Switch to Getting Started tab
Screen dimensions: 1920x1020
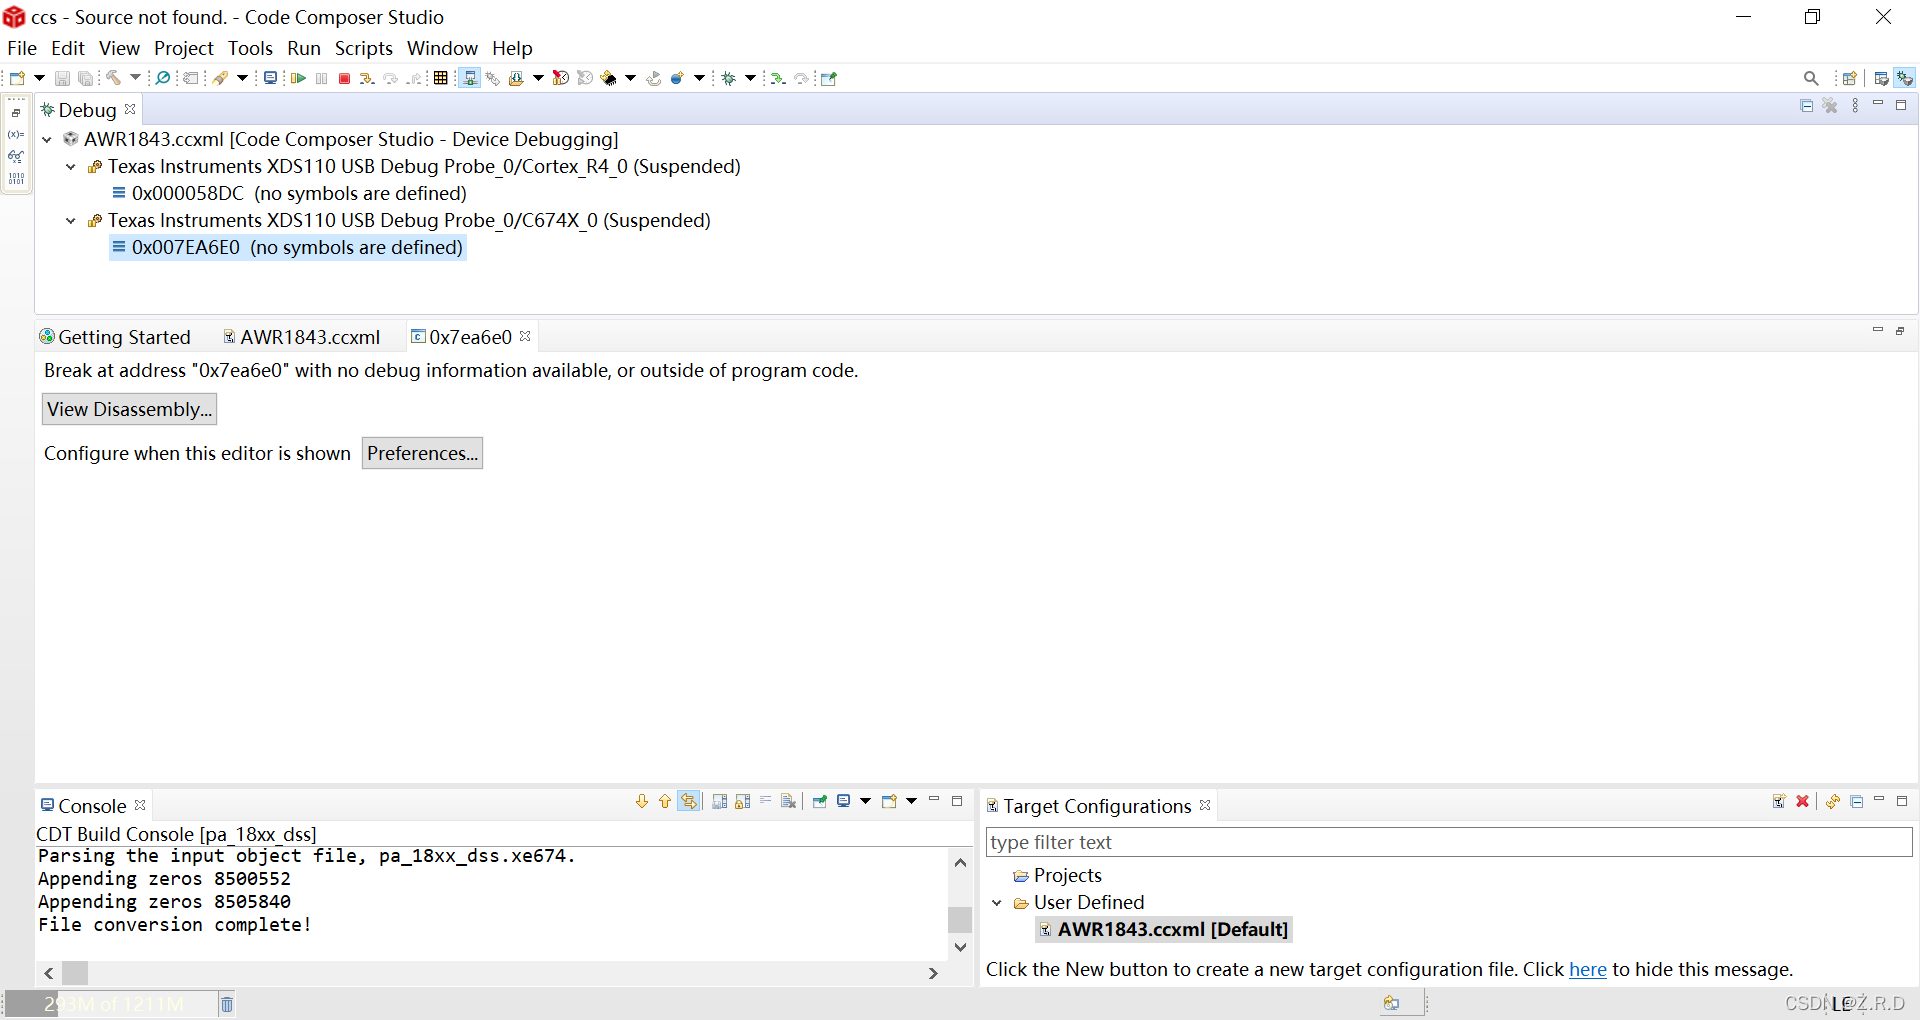tap(115, 337)
